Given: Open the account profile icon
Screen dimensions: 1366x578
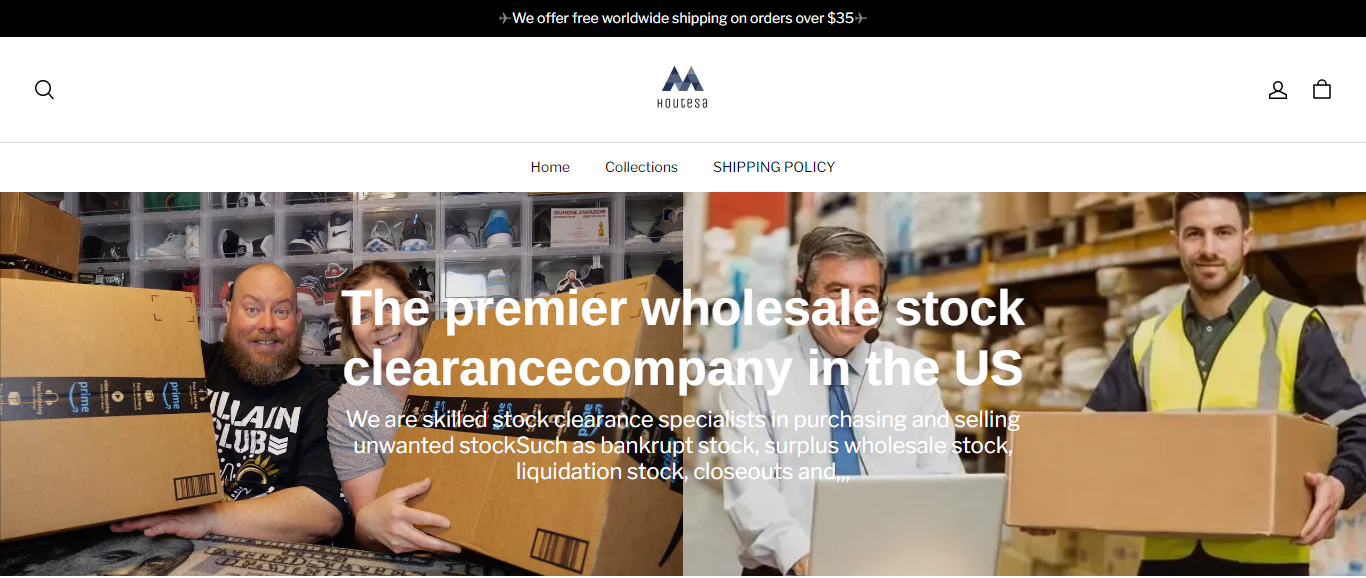Looking at the screenshot, I should (x=1277, y=90).
